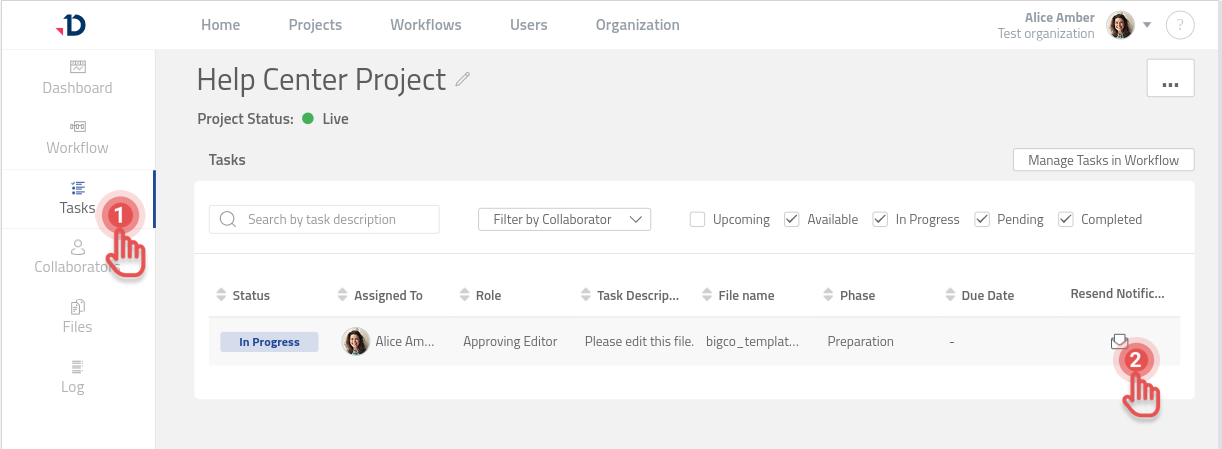Click the app logo in top-left
Viewport: 1222px width, 449px height.
[71, 25]
